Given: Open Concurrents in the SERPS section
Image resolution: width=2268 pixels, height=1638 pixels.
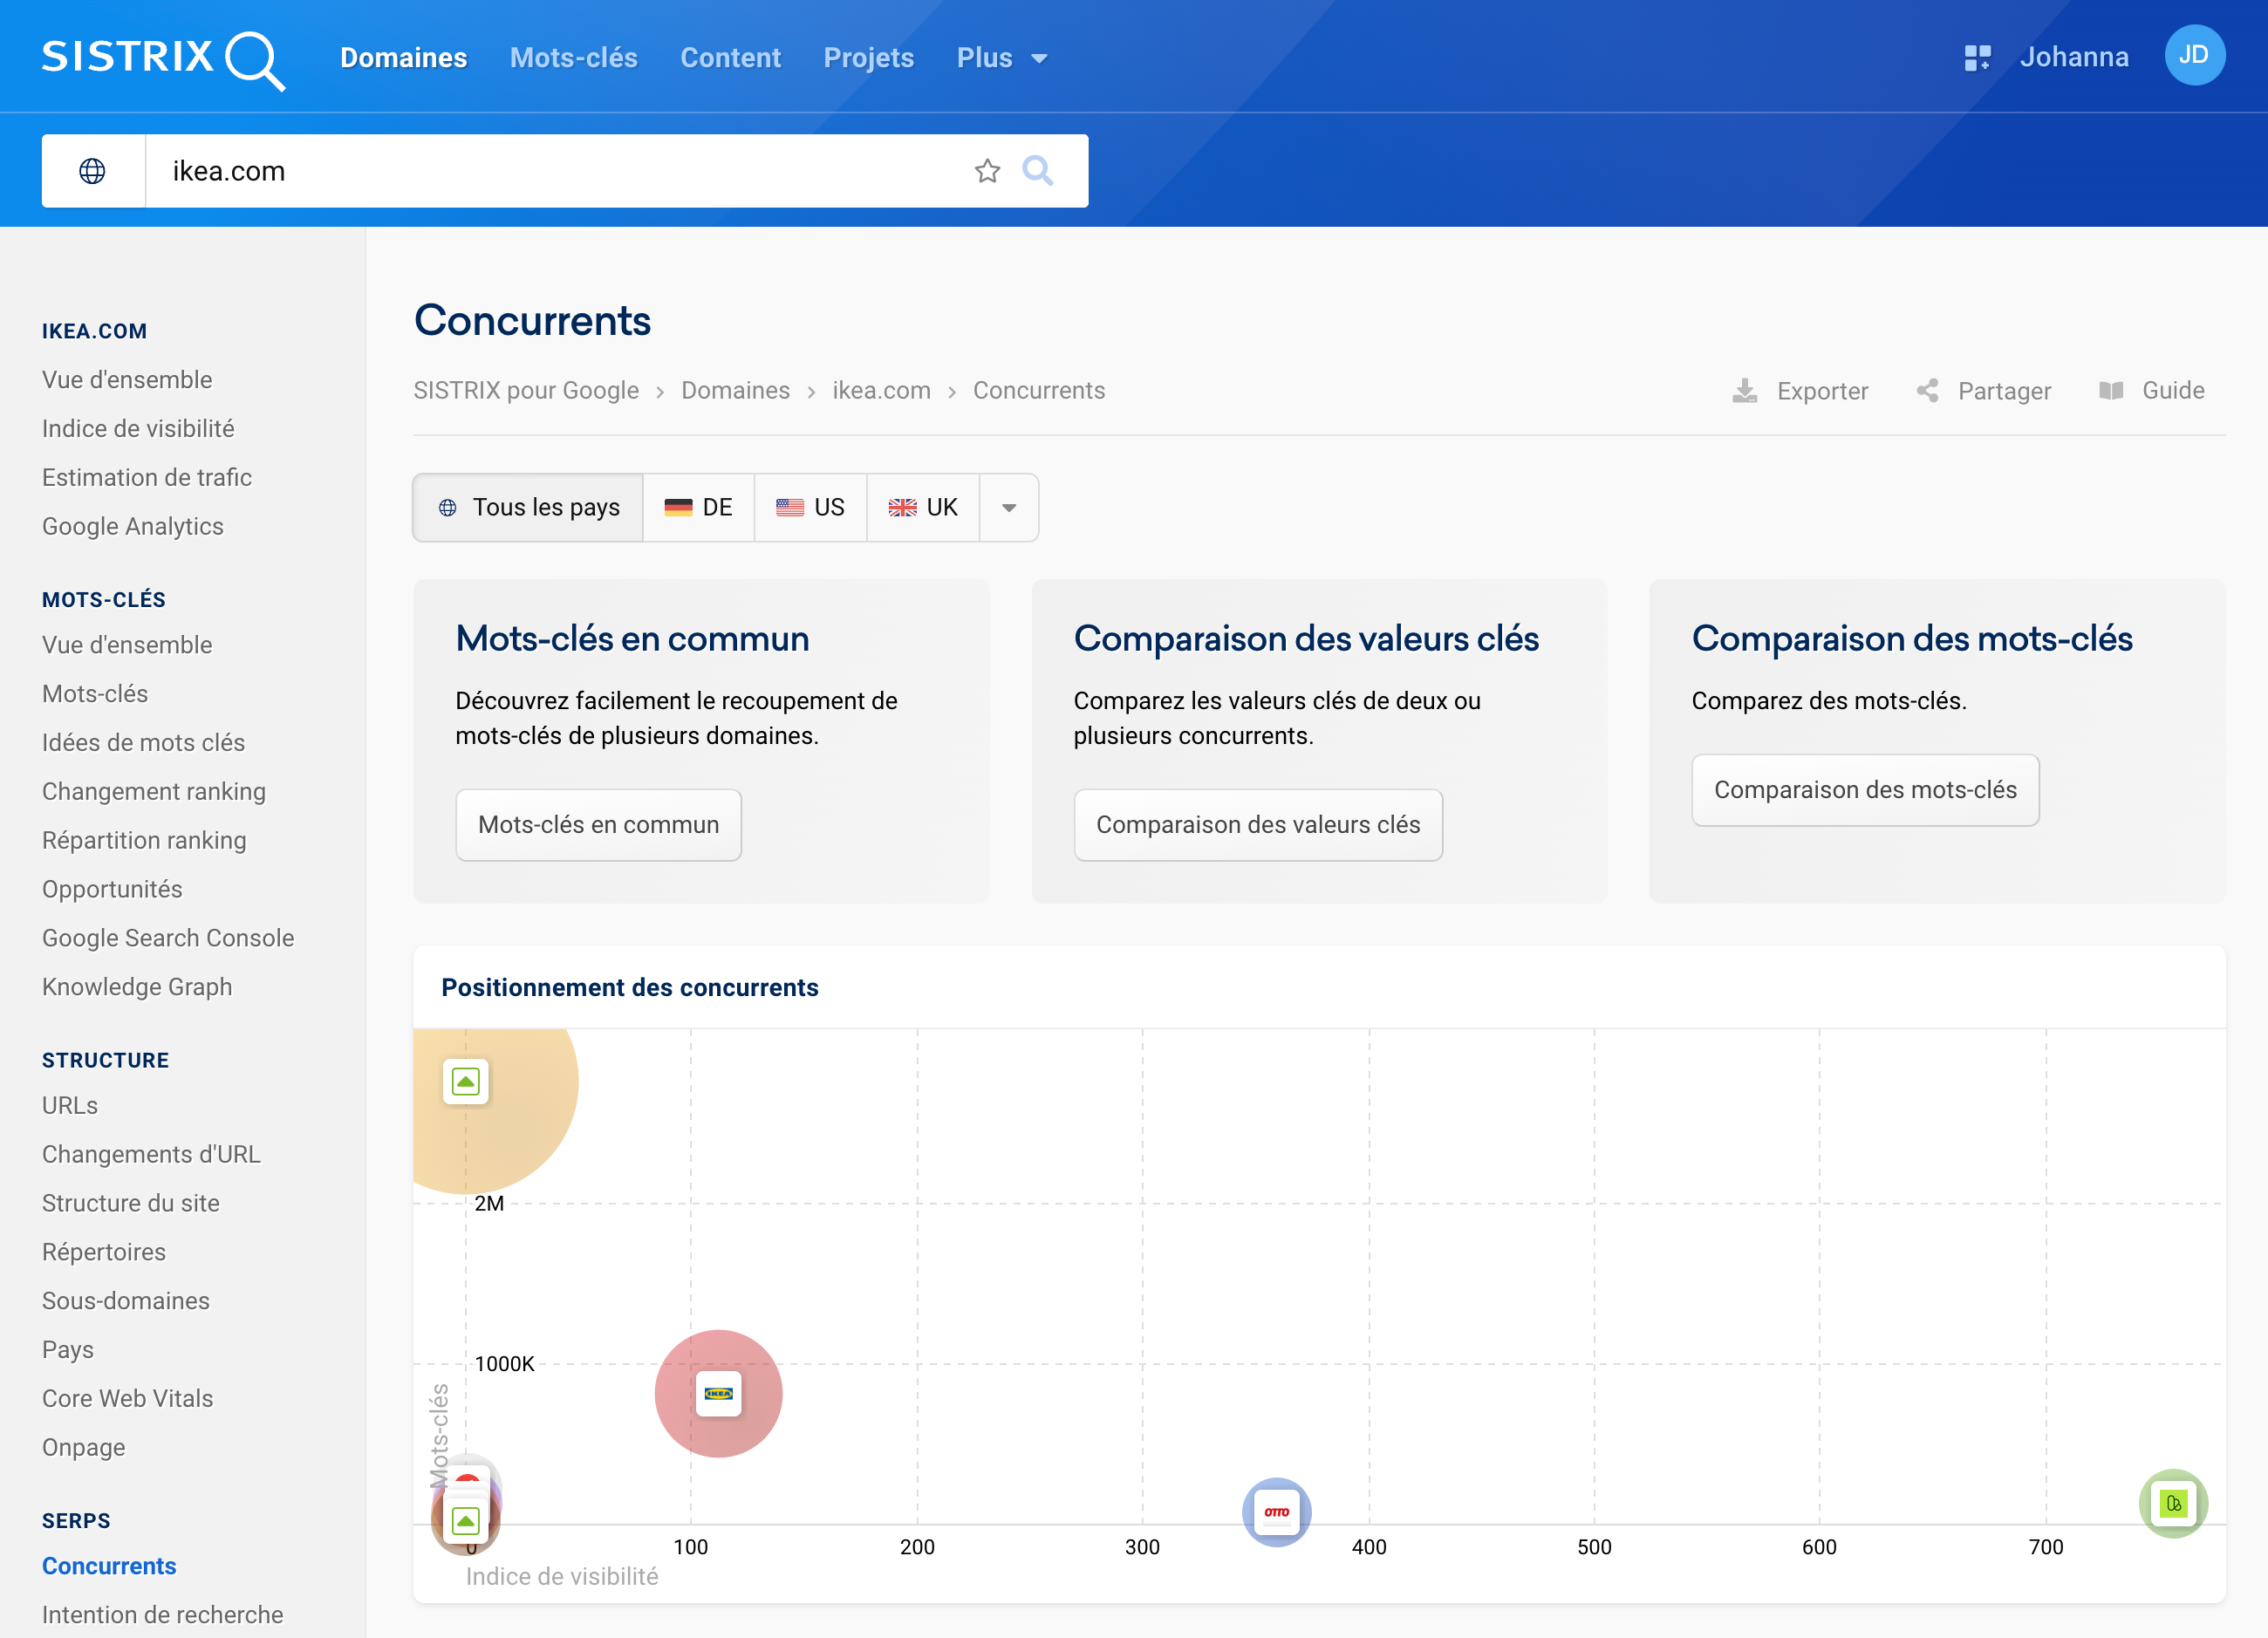Looking at the screenshot, I should pyautogui.click(x=109, y=1567).
